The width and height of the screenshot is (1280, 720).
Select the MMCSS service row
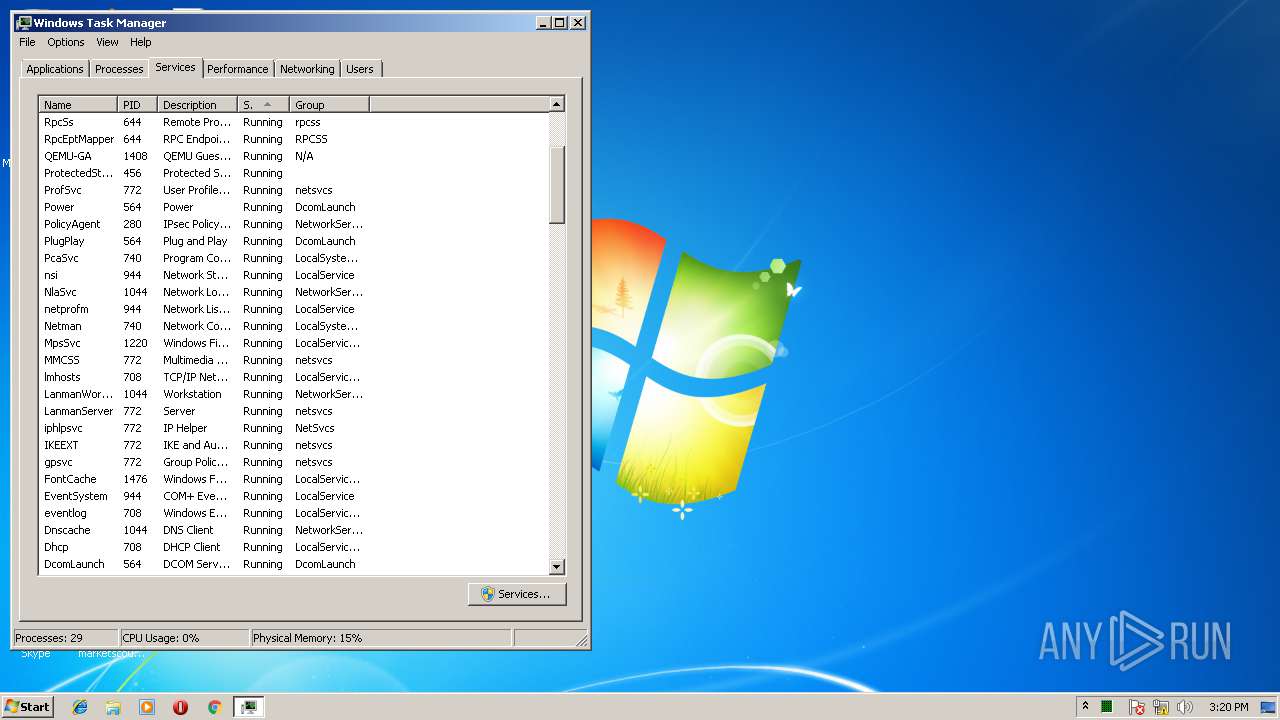tap(294, 360)
